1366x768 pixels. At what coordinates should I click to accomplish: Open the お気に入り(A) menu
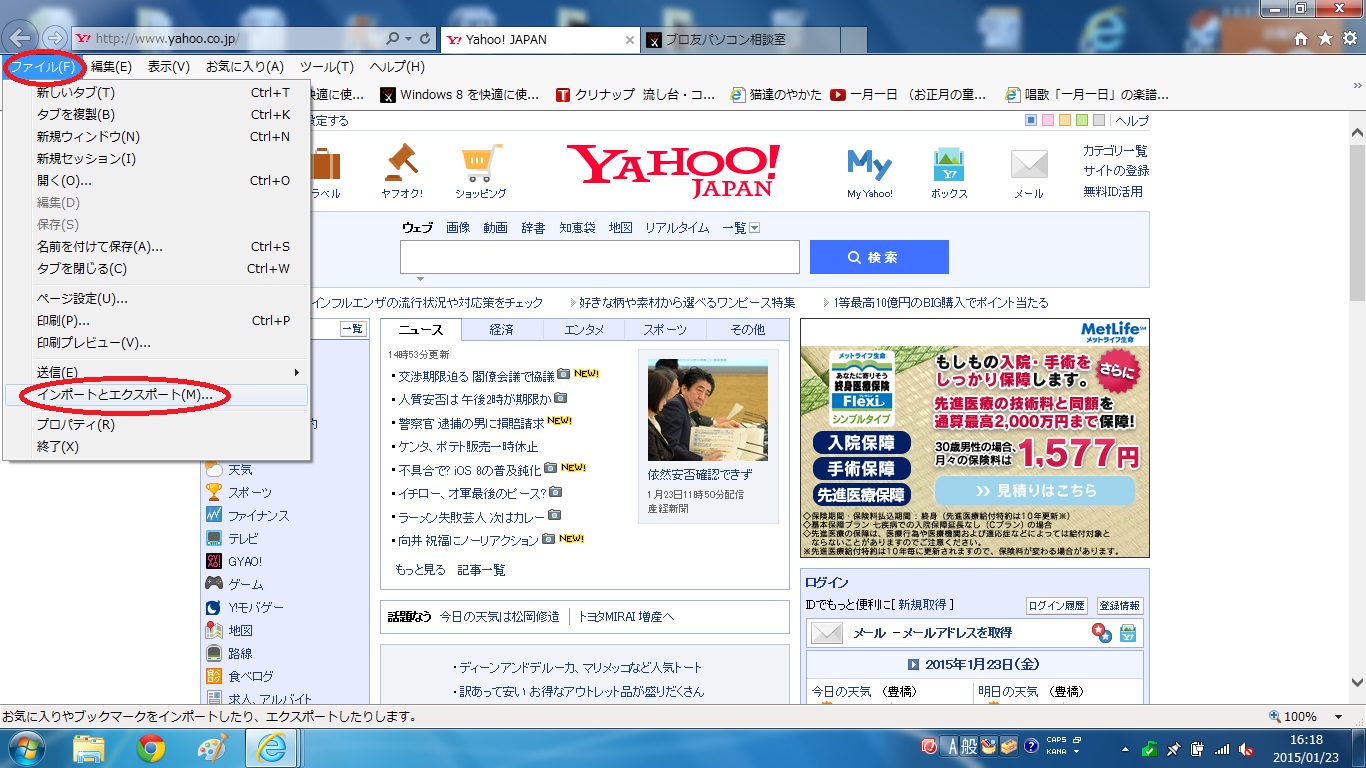245,67
